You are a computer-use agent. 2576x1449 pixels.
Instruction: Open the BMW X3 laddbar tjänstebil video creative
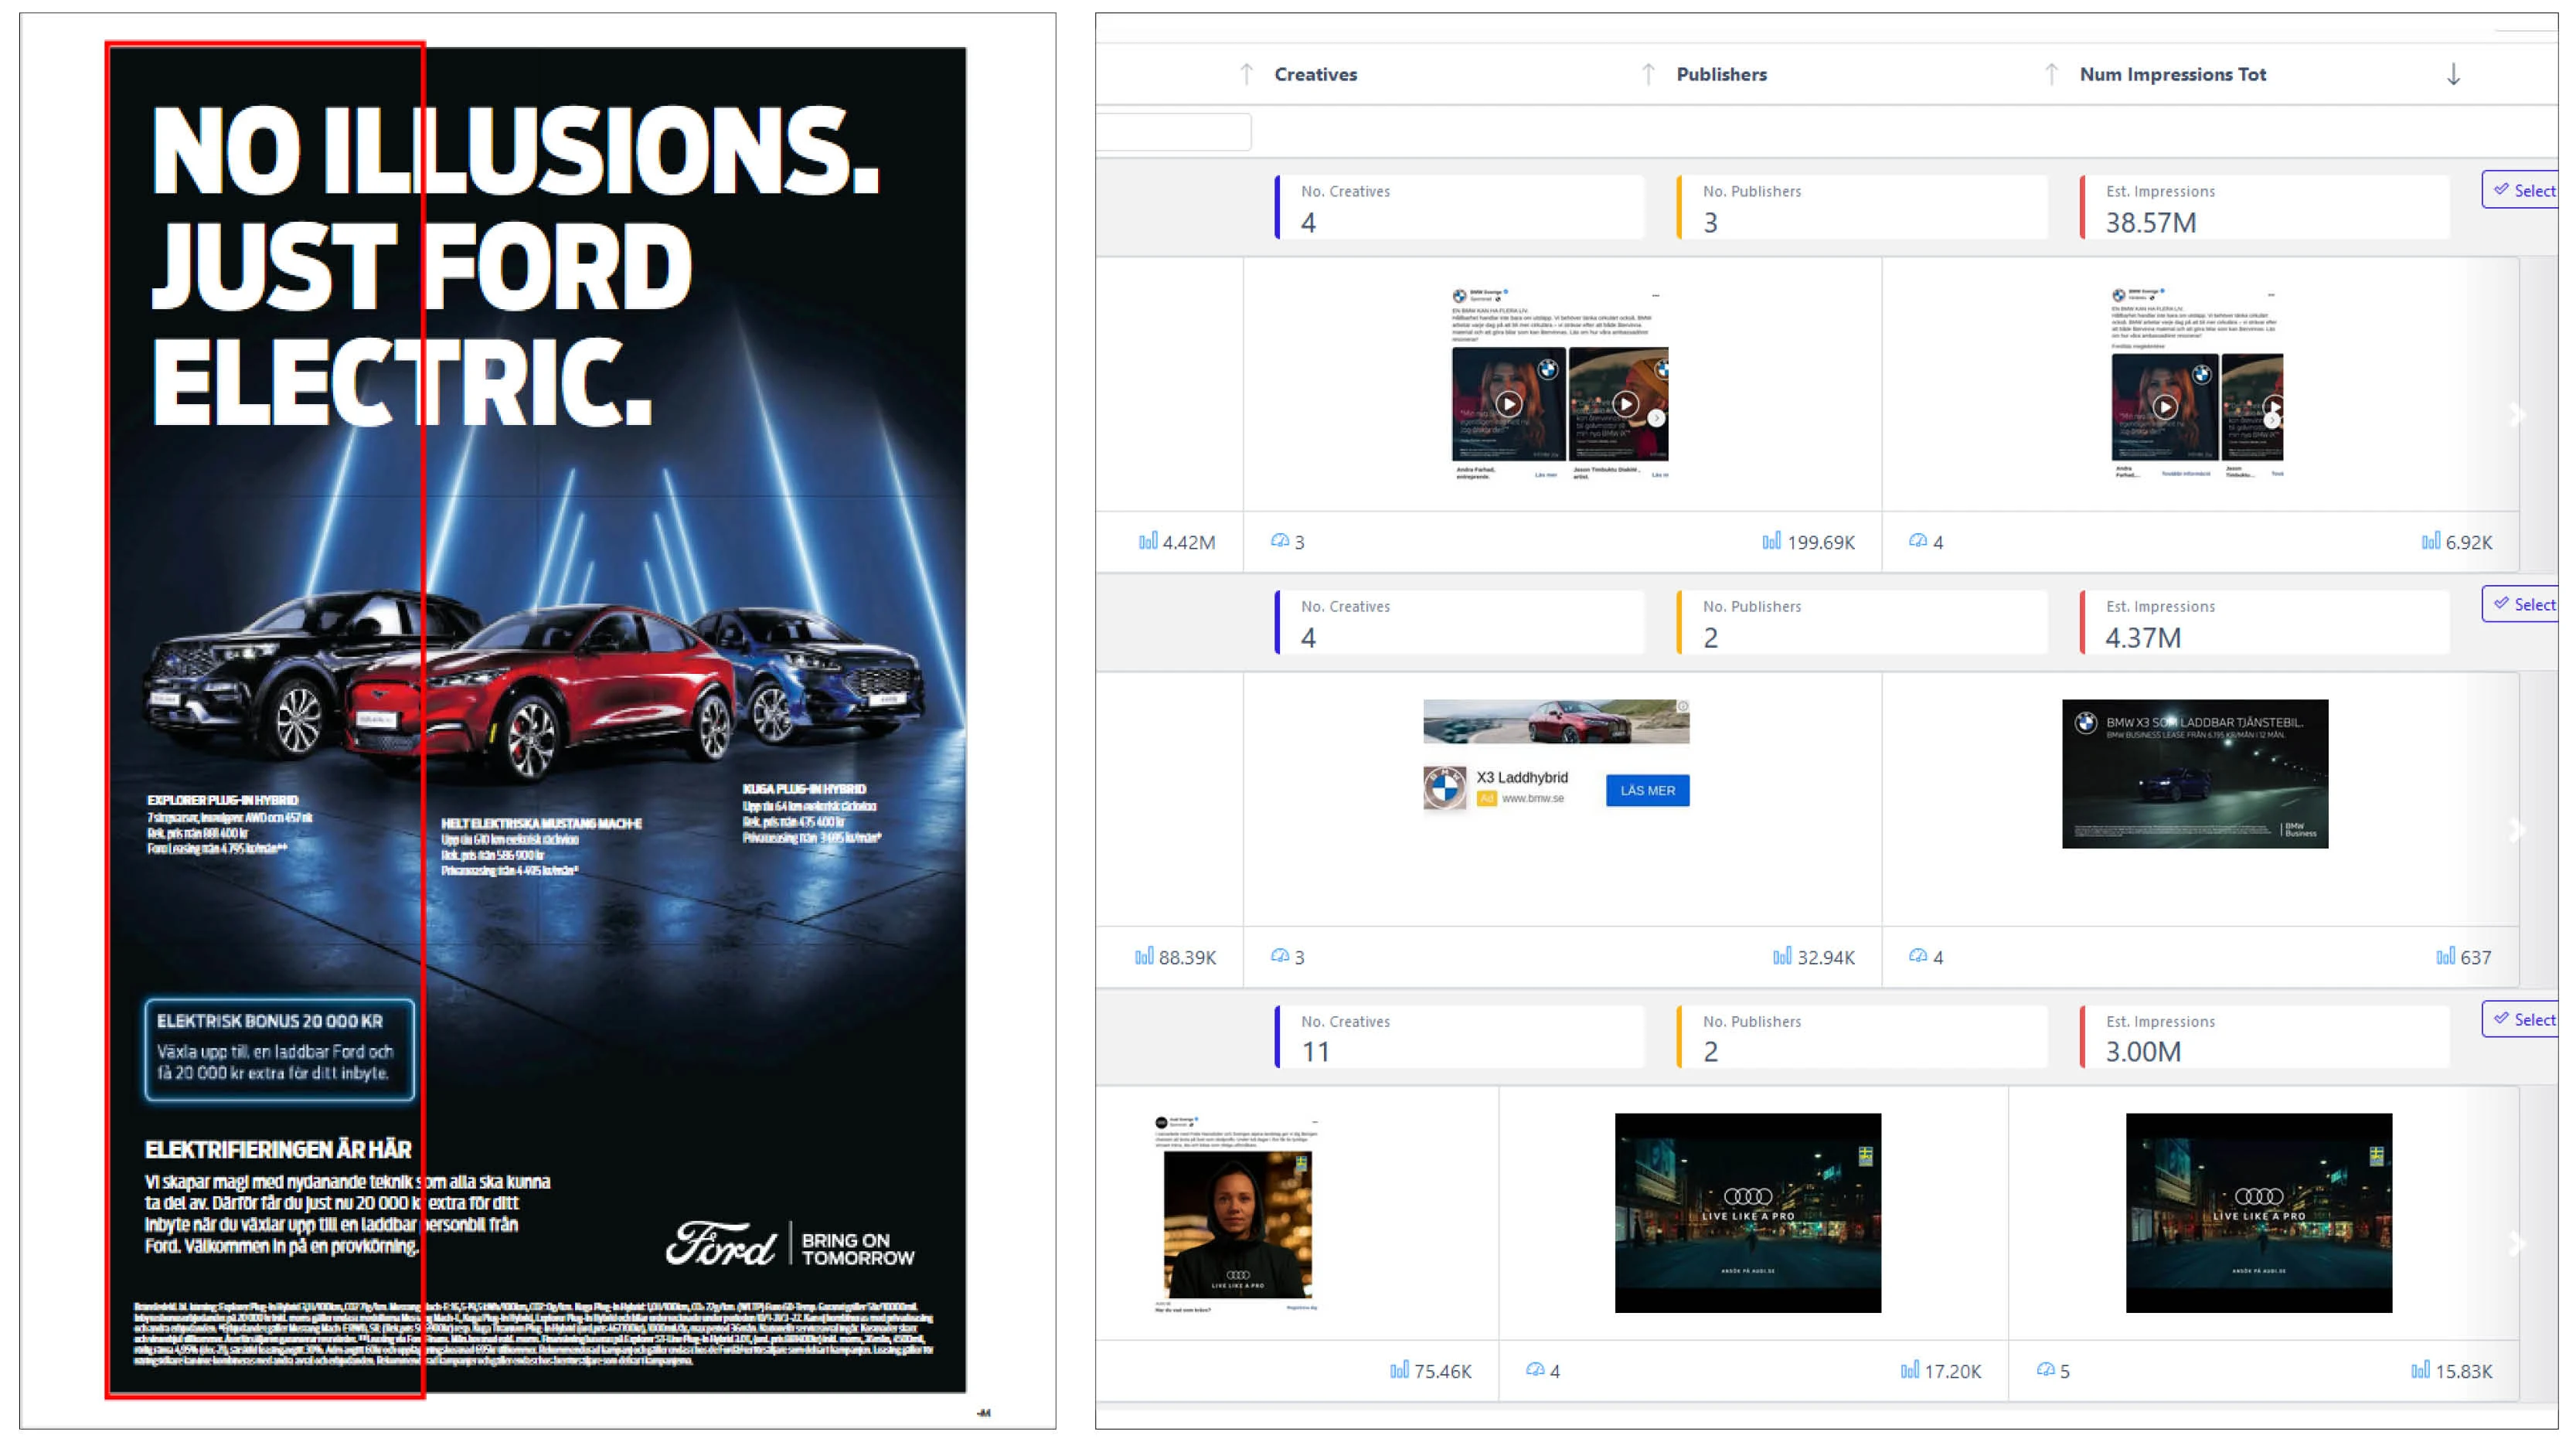[2195, 773]
